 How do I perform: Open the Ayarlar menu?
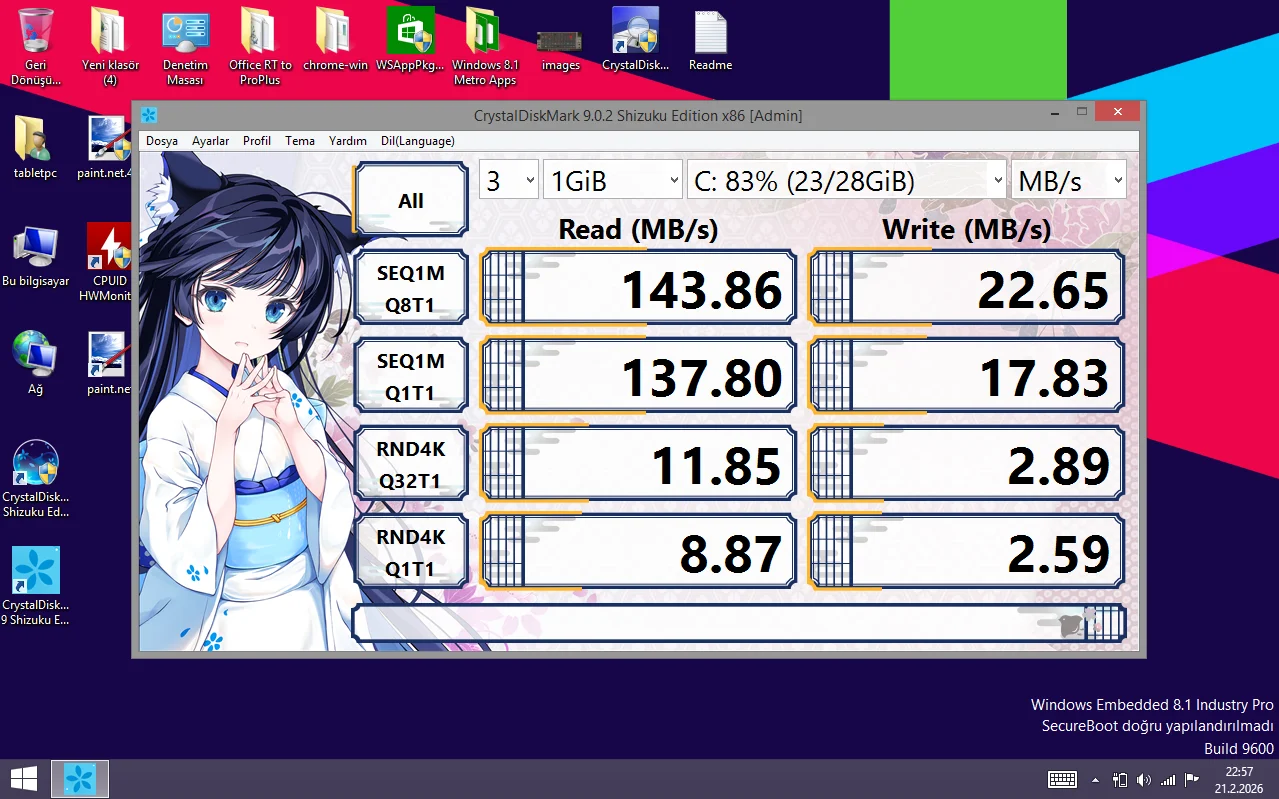tap(211, 141)
